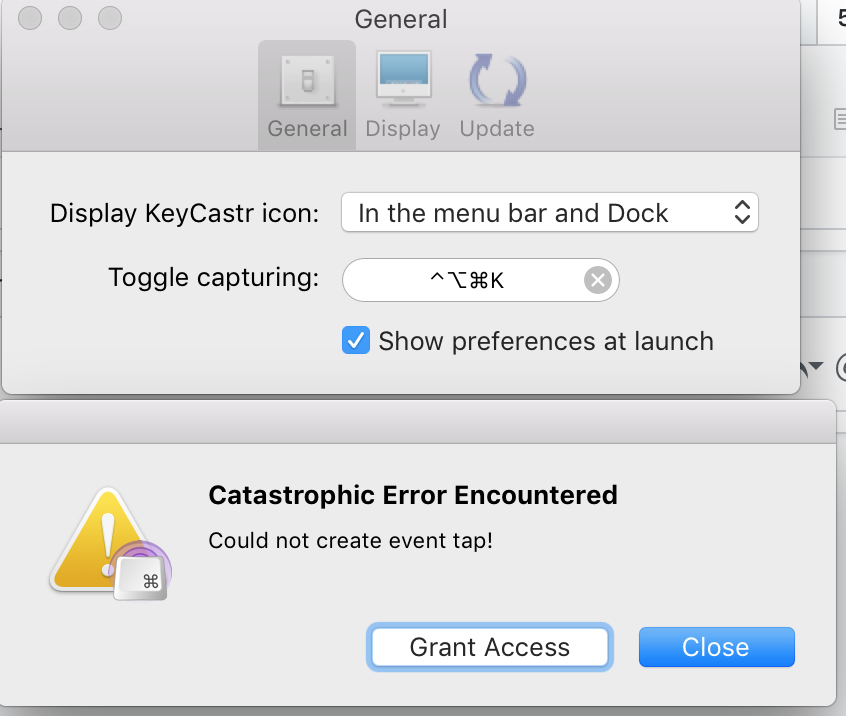This screenshot has height=716, width=846.
Task: Switch to the Display tab label
Action: (x=403, y=129)
